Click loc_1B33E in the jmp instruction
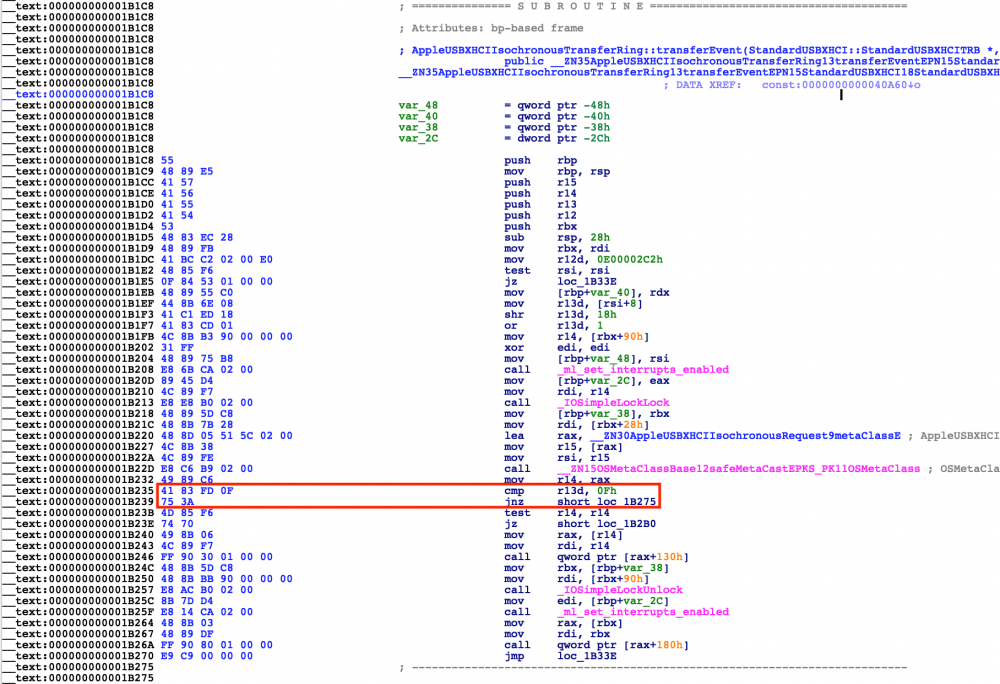The height and width of the screenshot is (684, 1000). 587,656
